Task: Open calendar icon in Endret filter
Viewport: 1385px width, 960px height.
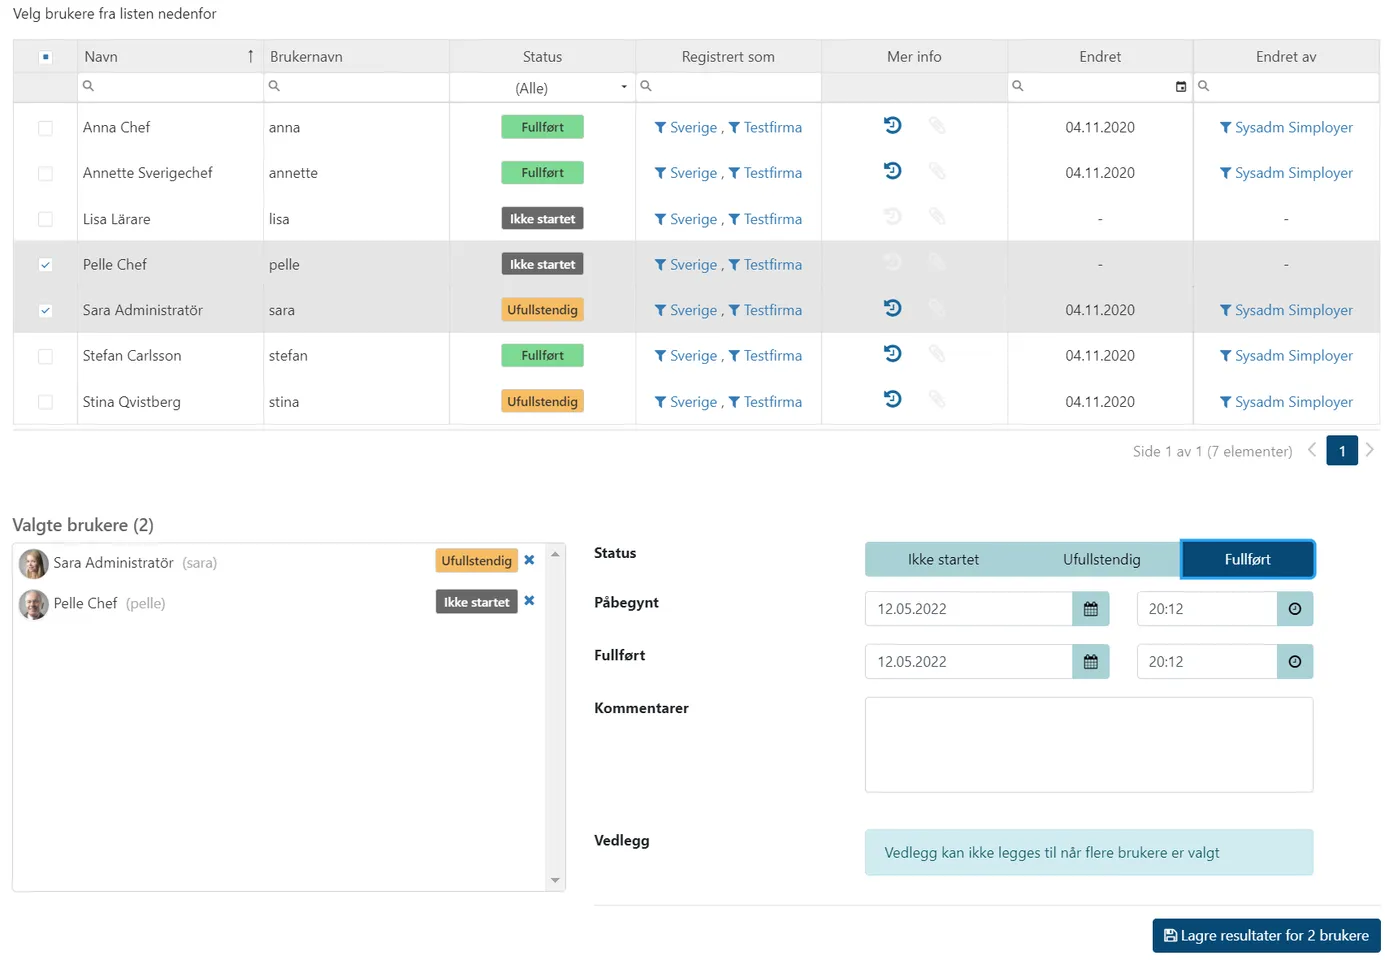Action: tap(1180, 87)
